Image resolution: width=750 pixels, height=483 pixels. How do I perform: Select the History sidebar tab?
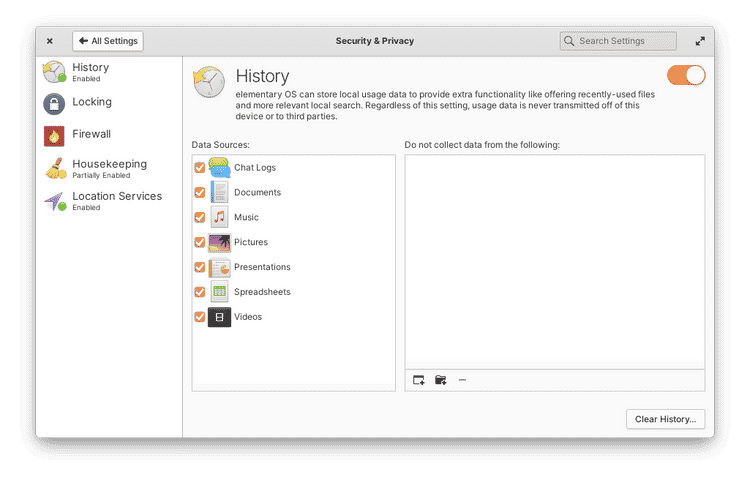pyautogui.click(x=90, y=71)
